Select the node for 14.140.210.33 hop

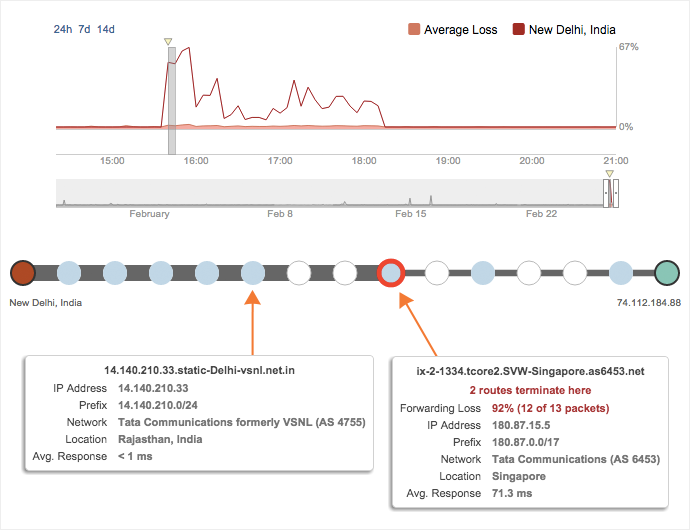point(253,271)
